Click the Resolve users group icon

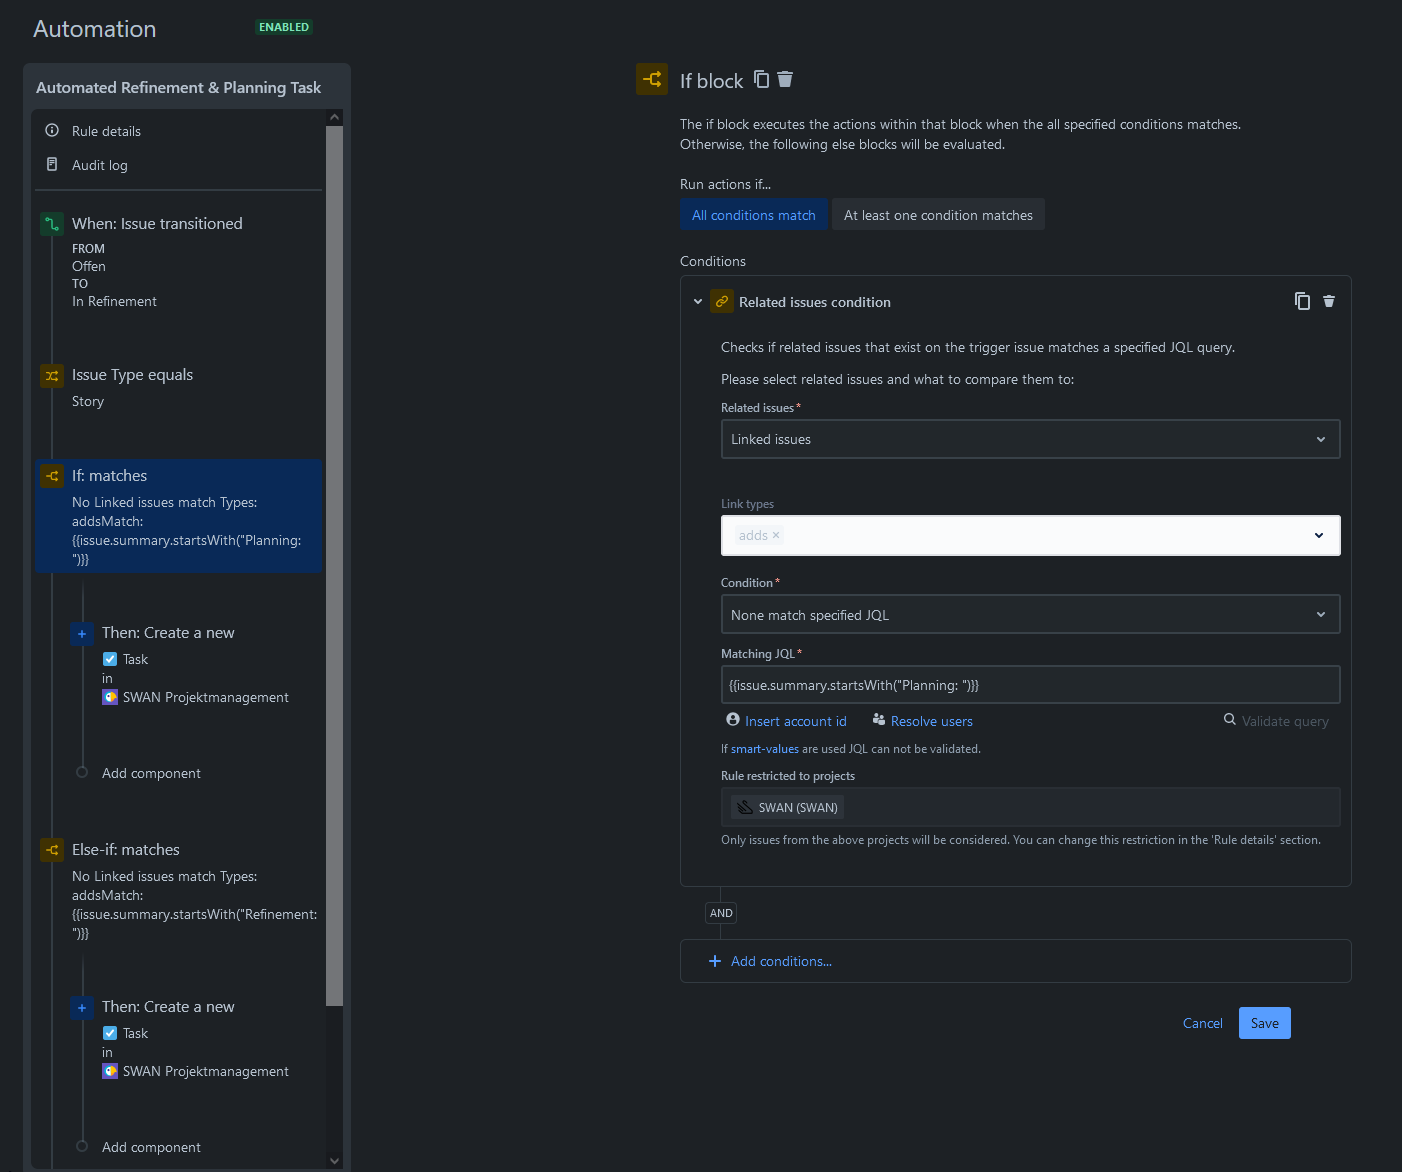[879, 720]
